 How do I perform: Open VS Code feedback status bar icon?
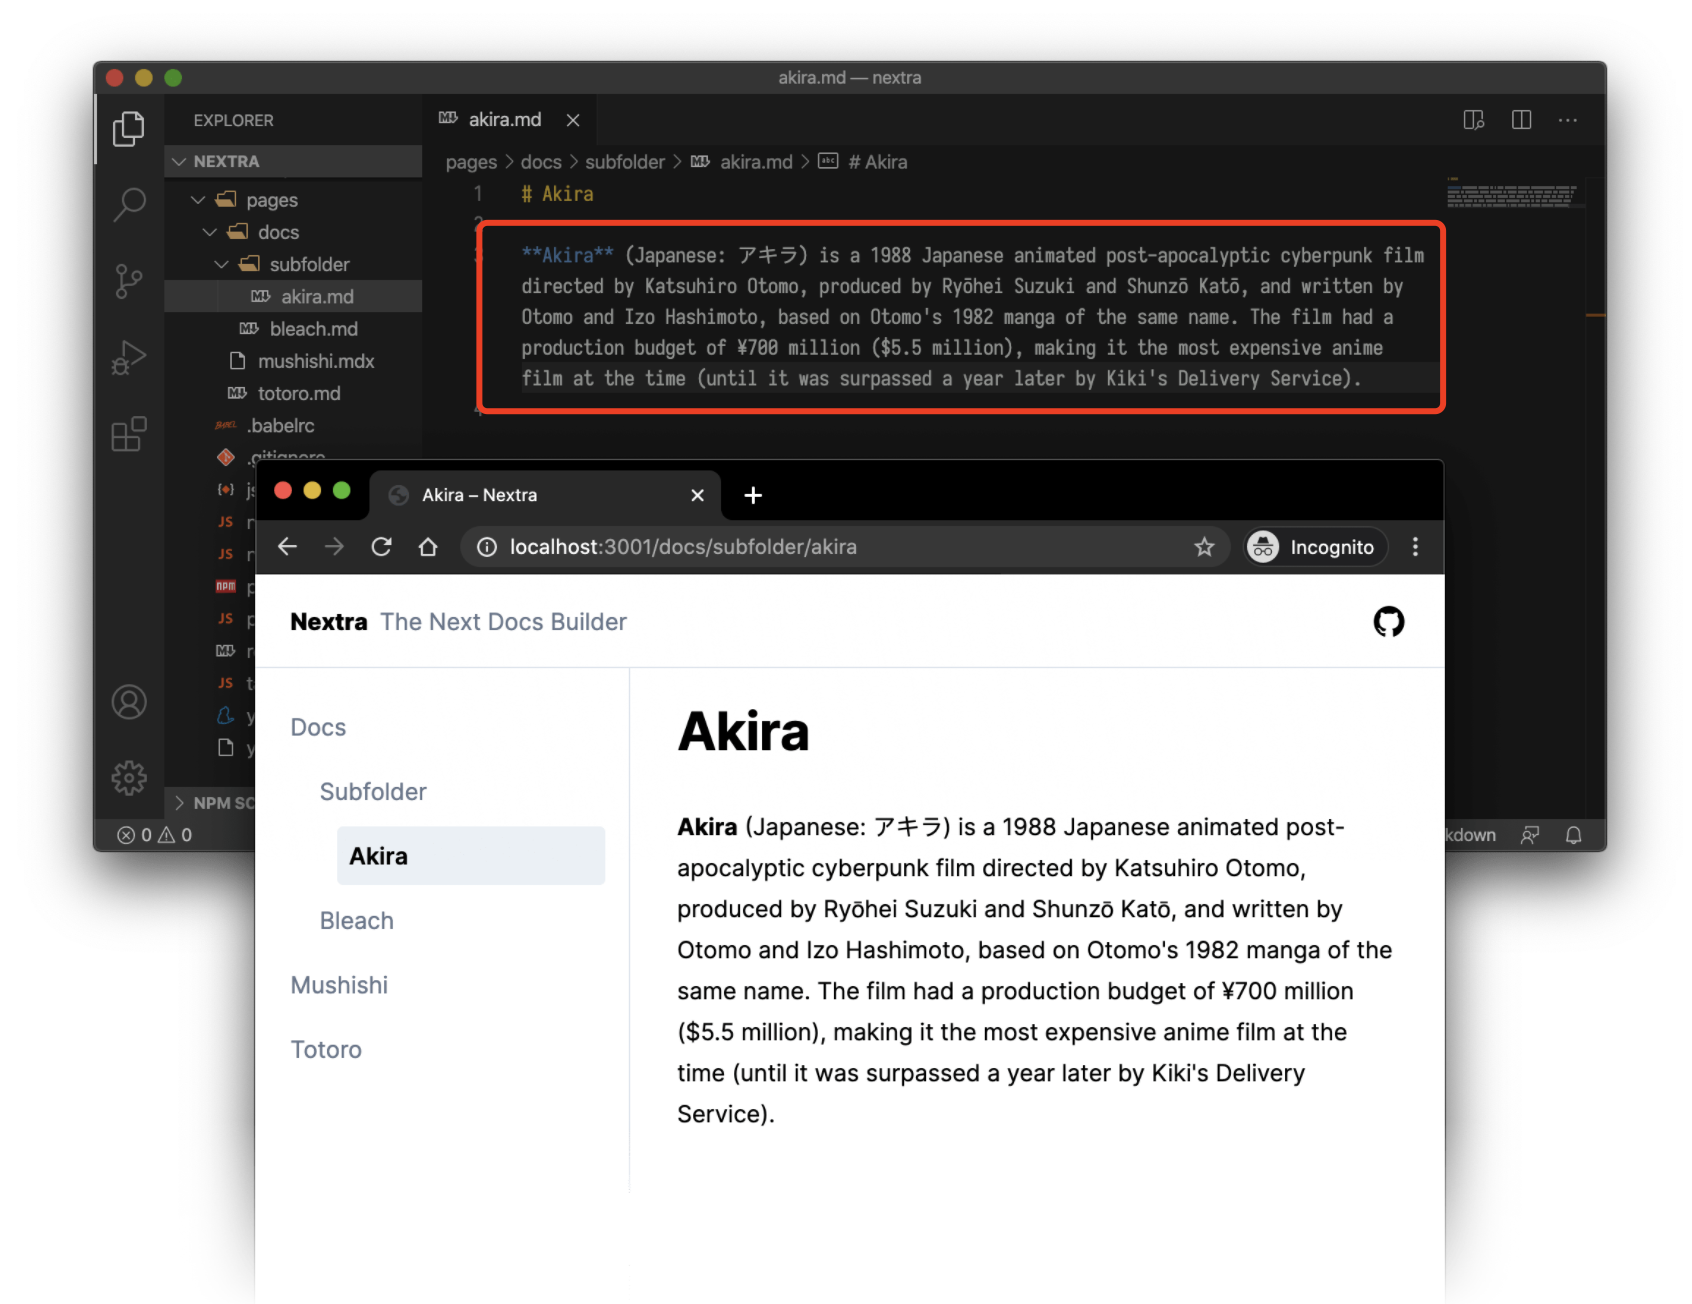pos(1530,835)
